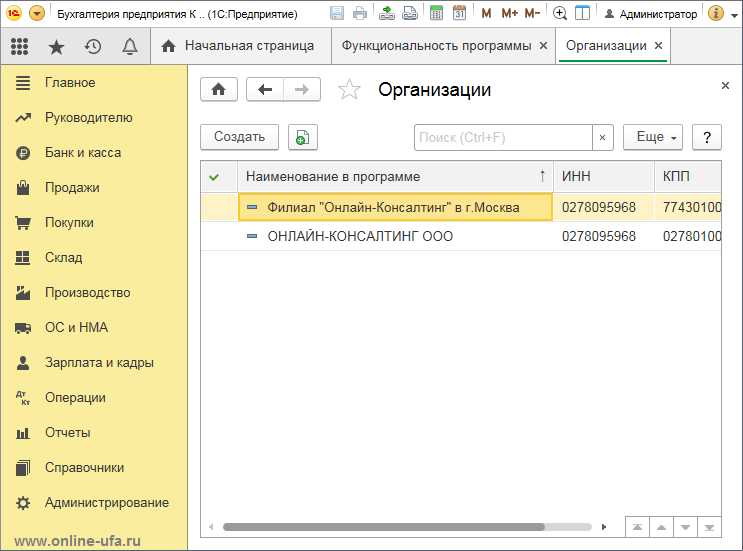The width and height of the screenshot is (743, 551).
Task: Open help with the ? button
Action: pos(707,137)
